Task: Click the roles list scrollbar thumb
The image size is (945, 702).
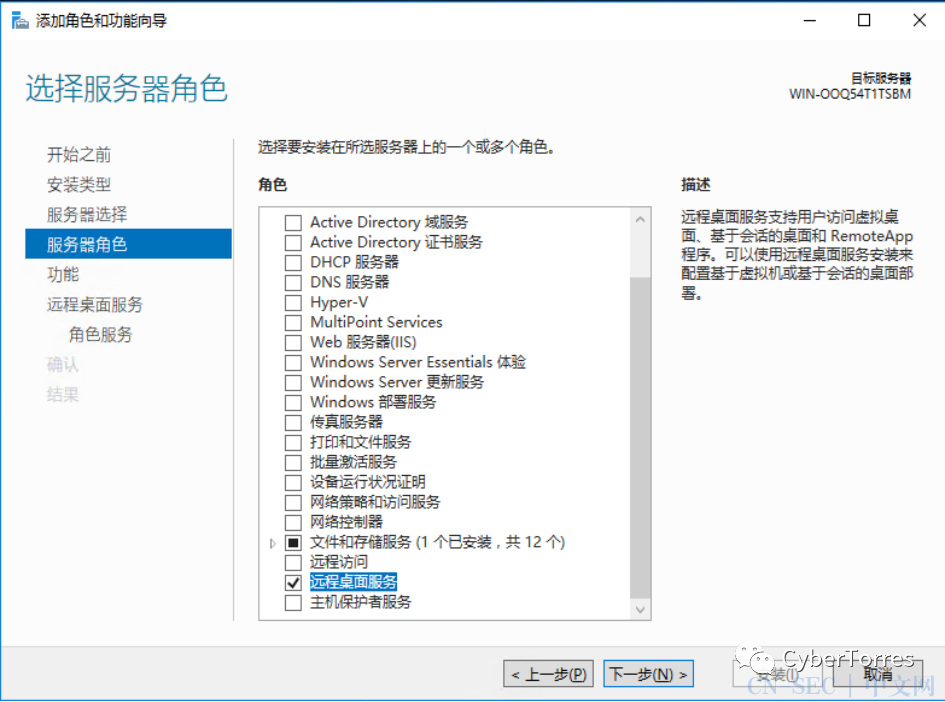Action: point(640,437)
